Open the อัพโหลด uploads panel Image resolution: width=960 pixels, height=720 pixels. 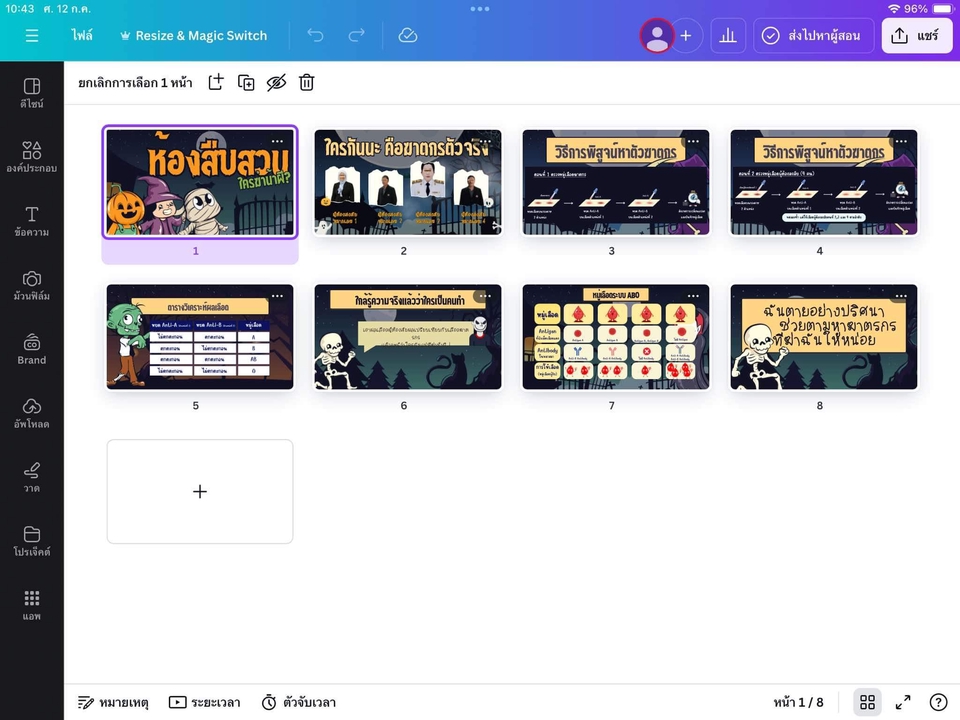tap(32, 413)
